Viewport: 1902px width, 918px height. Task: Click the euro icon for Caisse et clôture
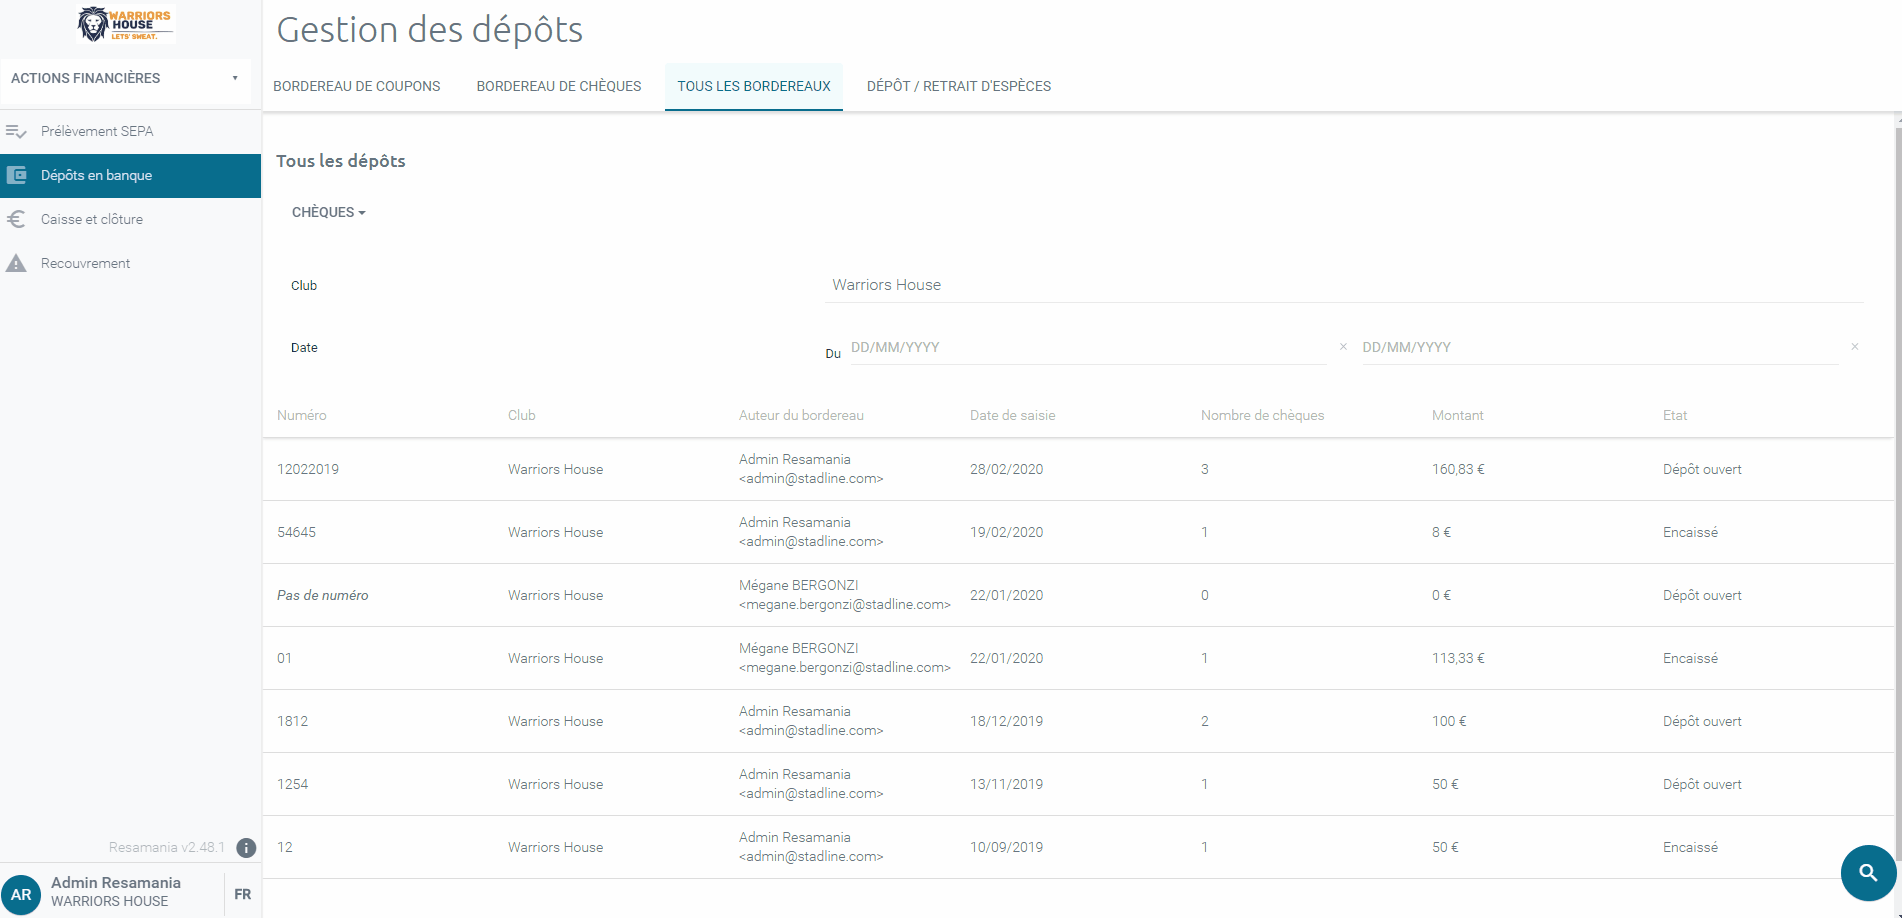click(x=16, y=219)
